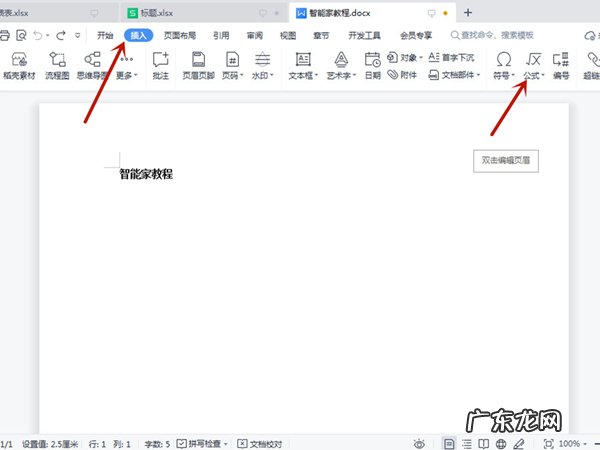Open 页眉页脚 header and footer
Viewport: 600px width, 450px height.
[x=198, y=66]
